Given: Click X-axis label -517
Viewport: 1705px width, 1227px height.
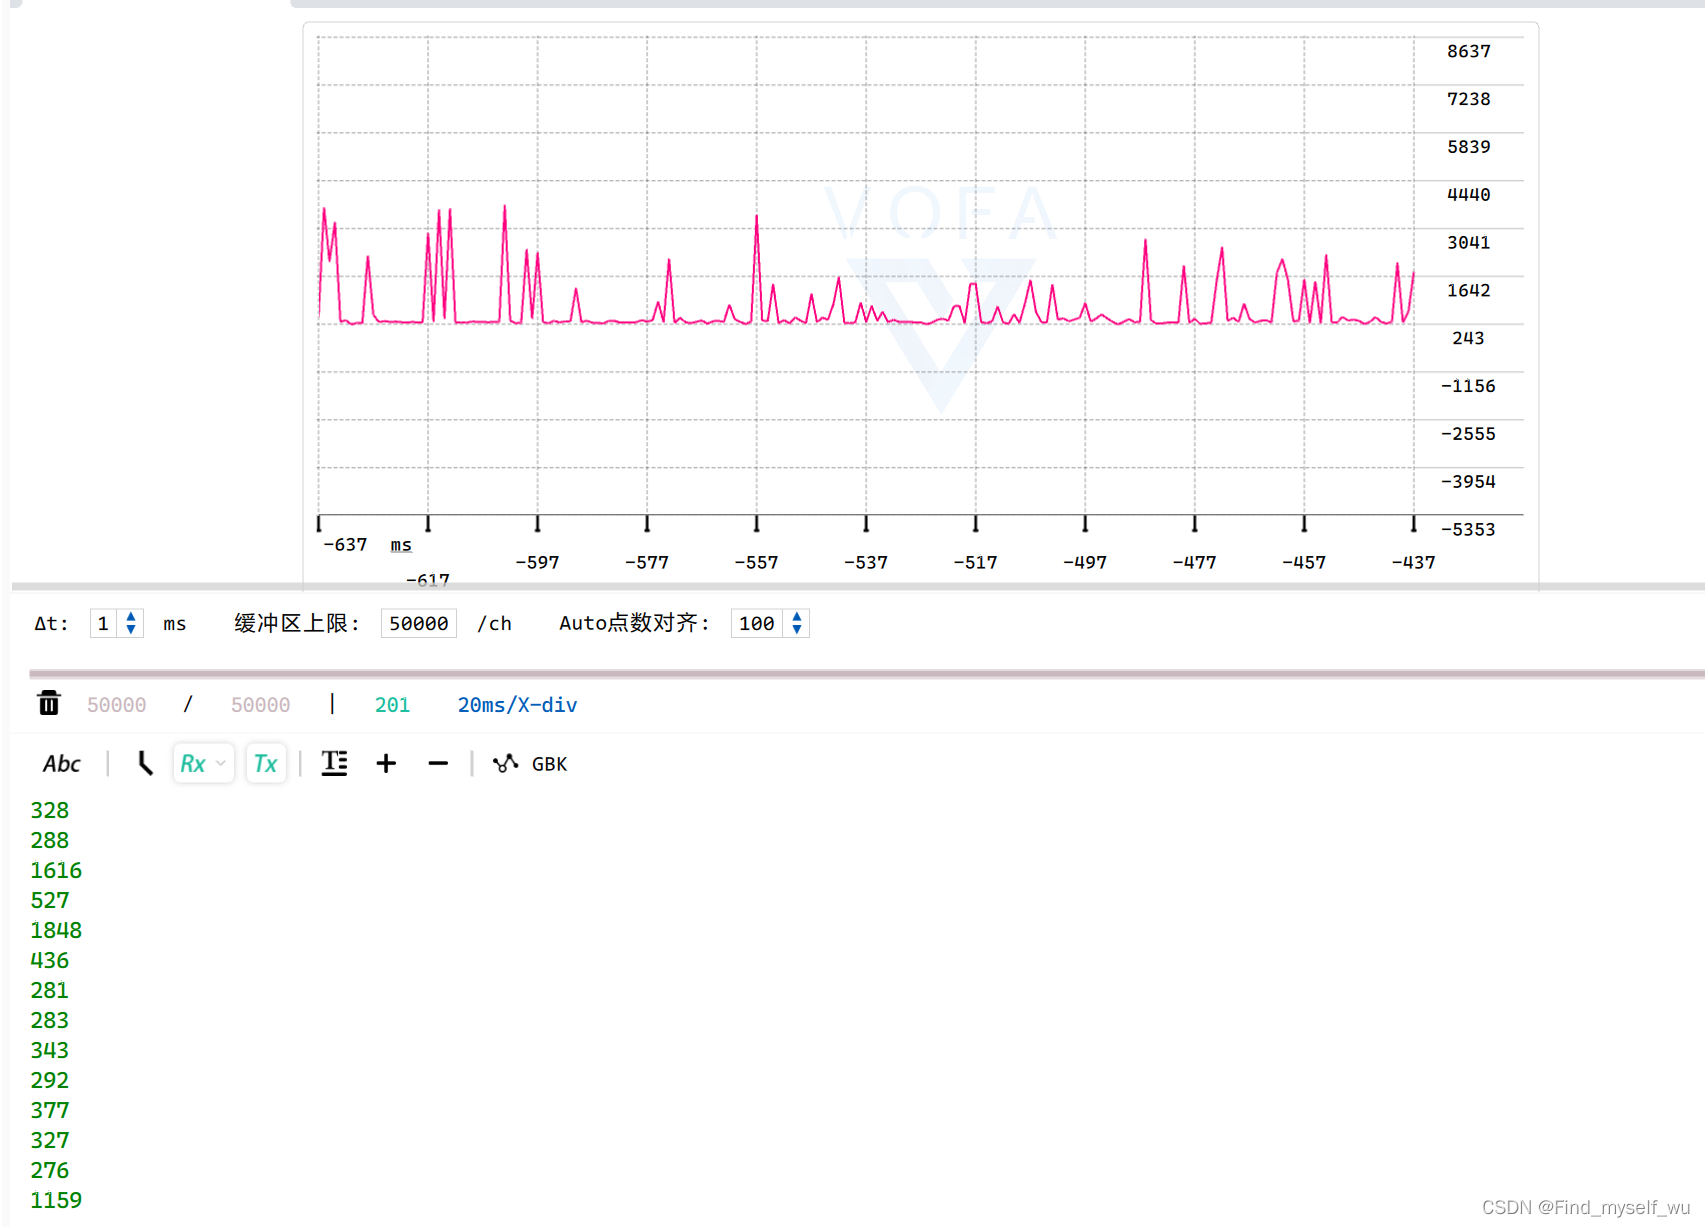Looking at the screenshot, I should [975, 563].
